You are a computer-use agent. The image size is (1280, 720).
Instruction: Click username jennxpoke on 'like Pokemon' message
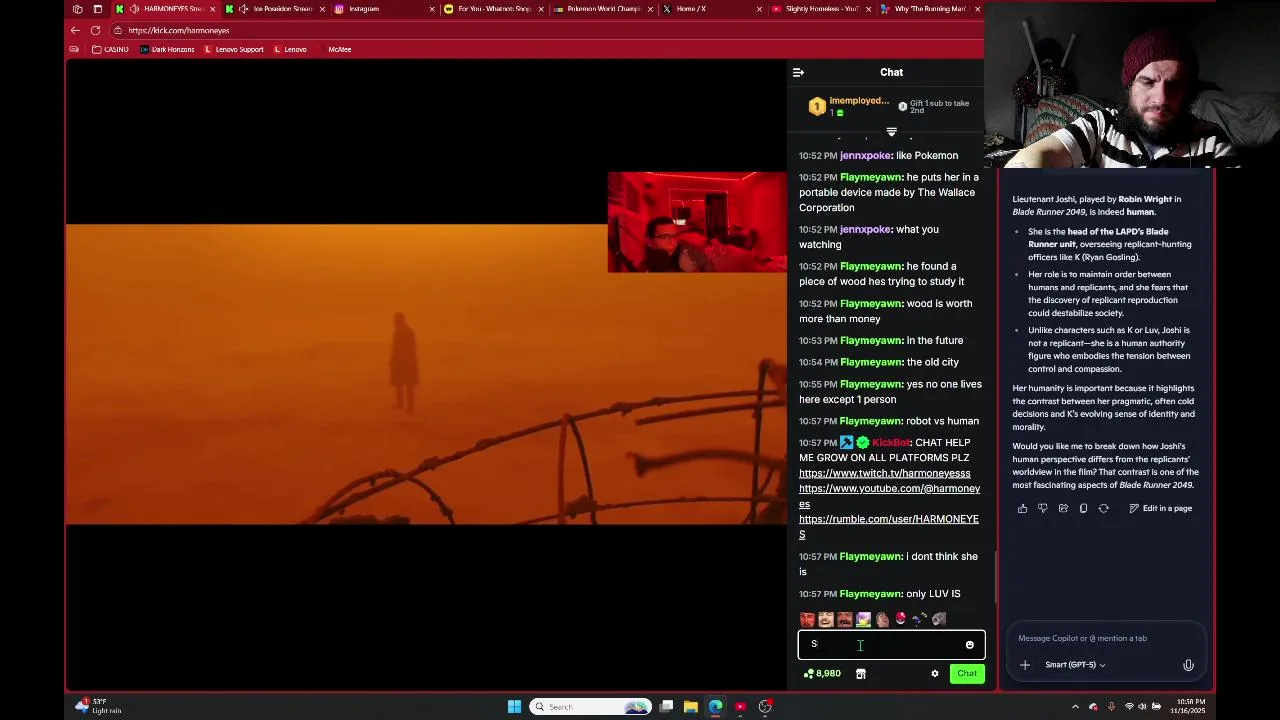coord(865,156)
